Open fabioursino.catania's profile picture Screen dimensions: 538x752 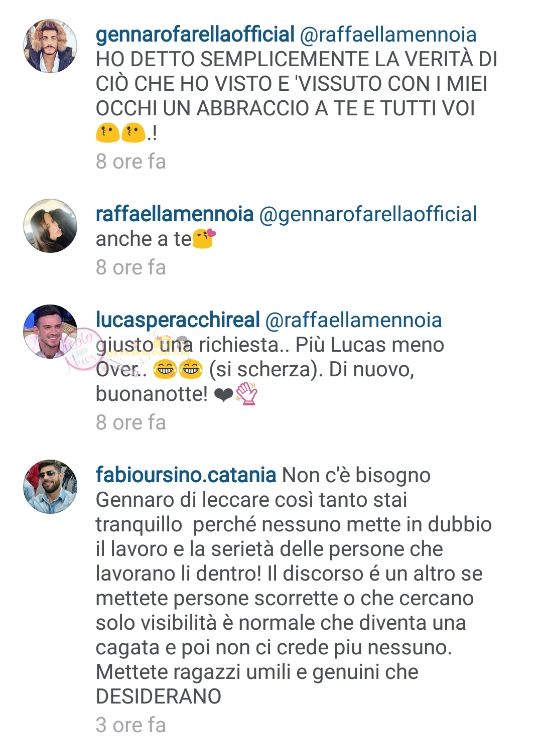tap(50, 486)
